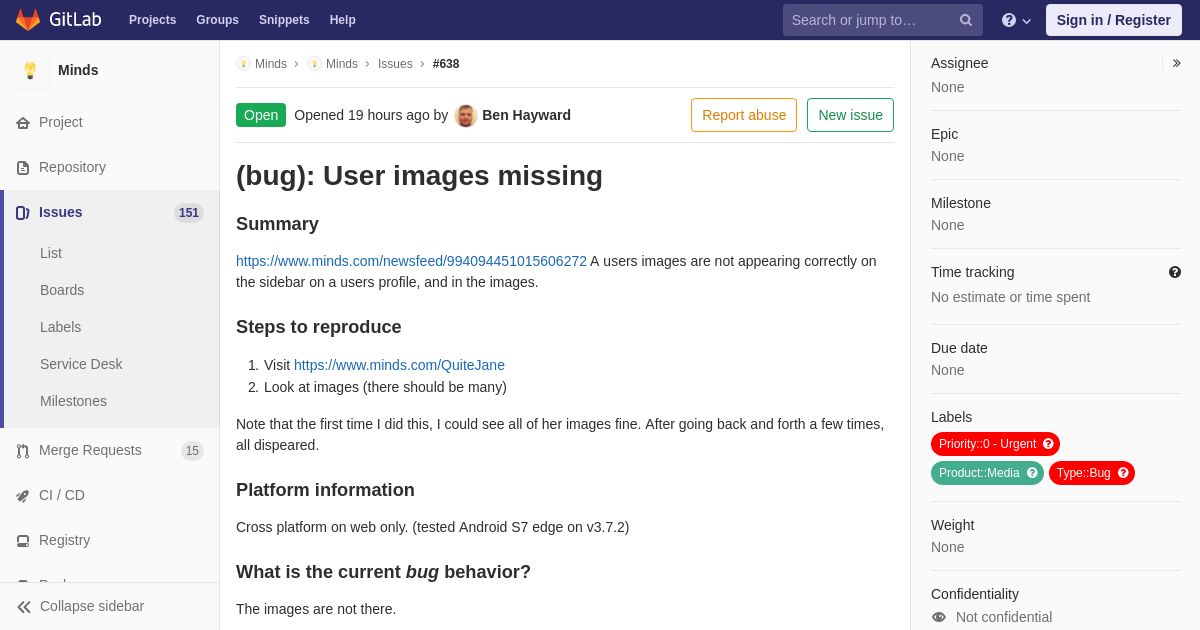
Task: Open the issues List in sidebar
Action: (51, 253)
